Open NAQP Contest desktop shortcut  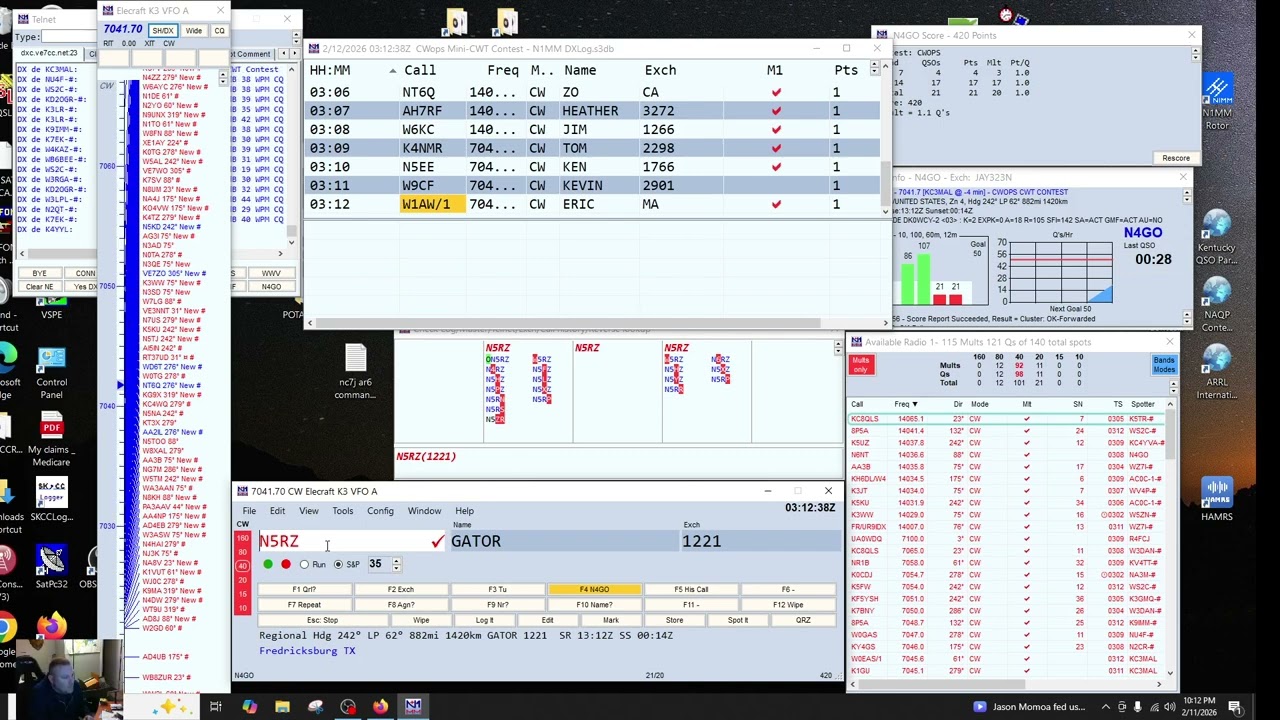click(x=1217, y=304)
